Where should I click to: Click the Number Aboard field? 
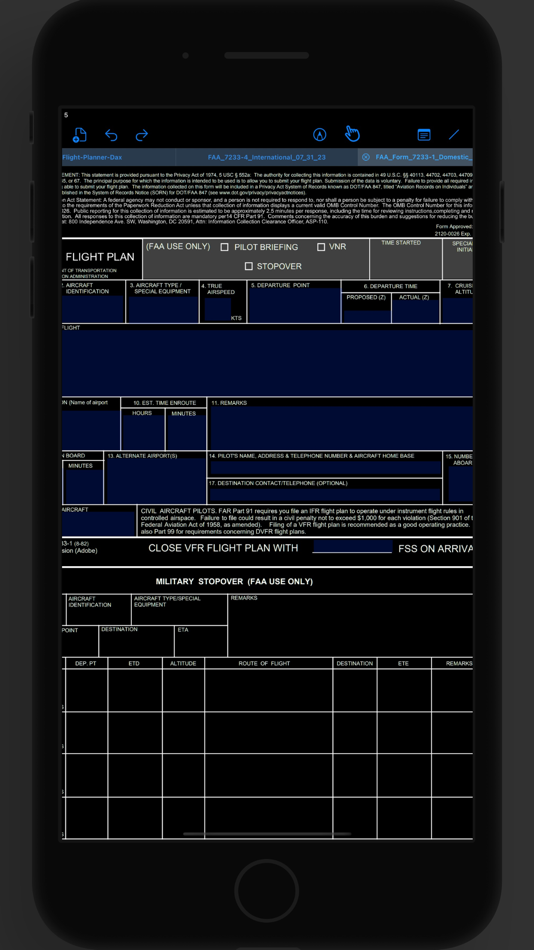pos(460,485)
